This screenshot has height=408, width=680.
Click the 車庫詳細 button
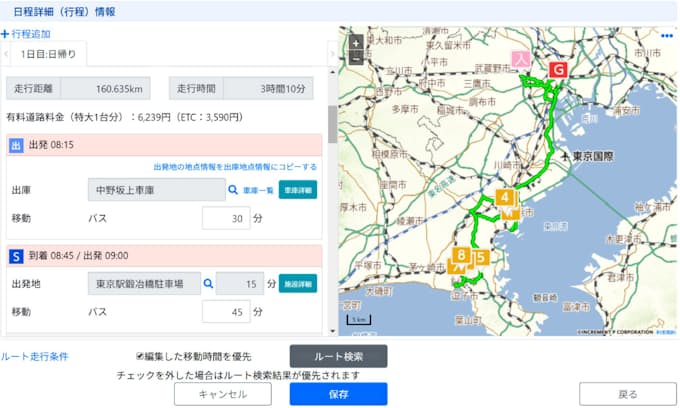(297, 189)
